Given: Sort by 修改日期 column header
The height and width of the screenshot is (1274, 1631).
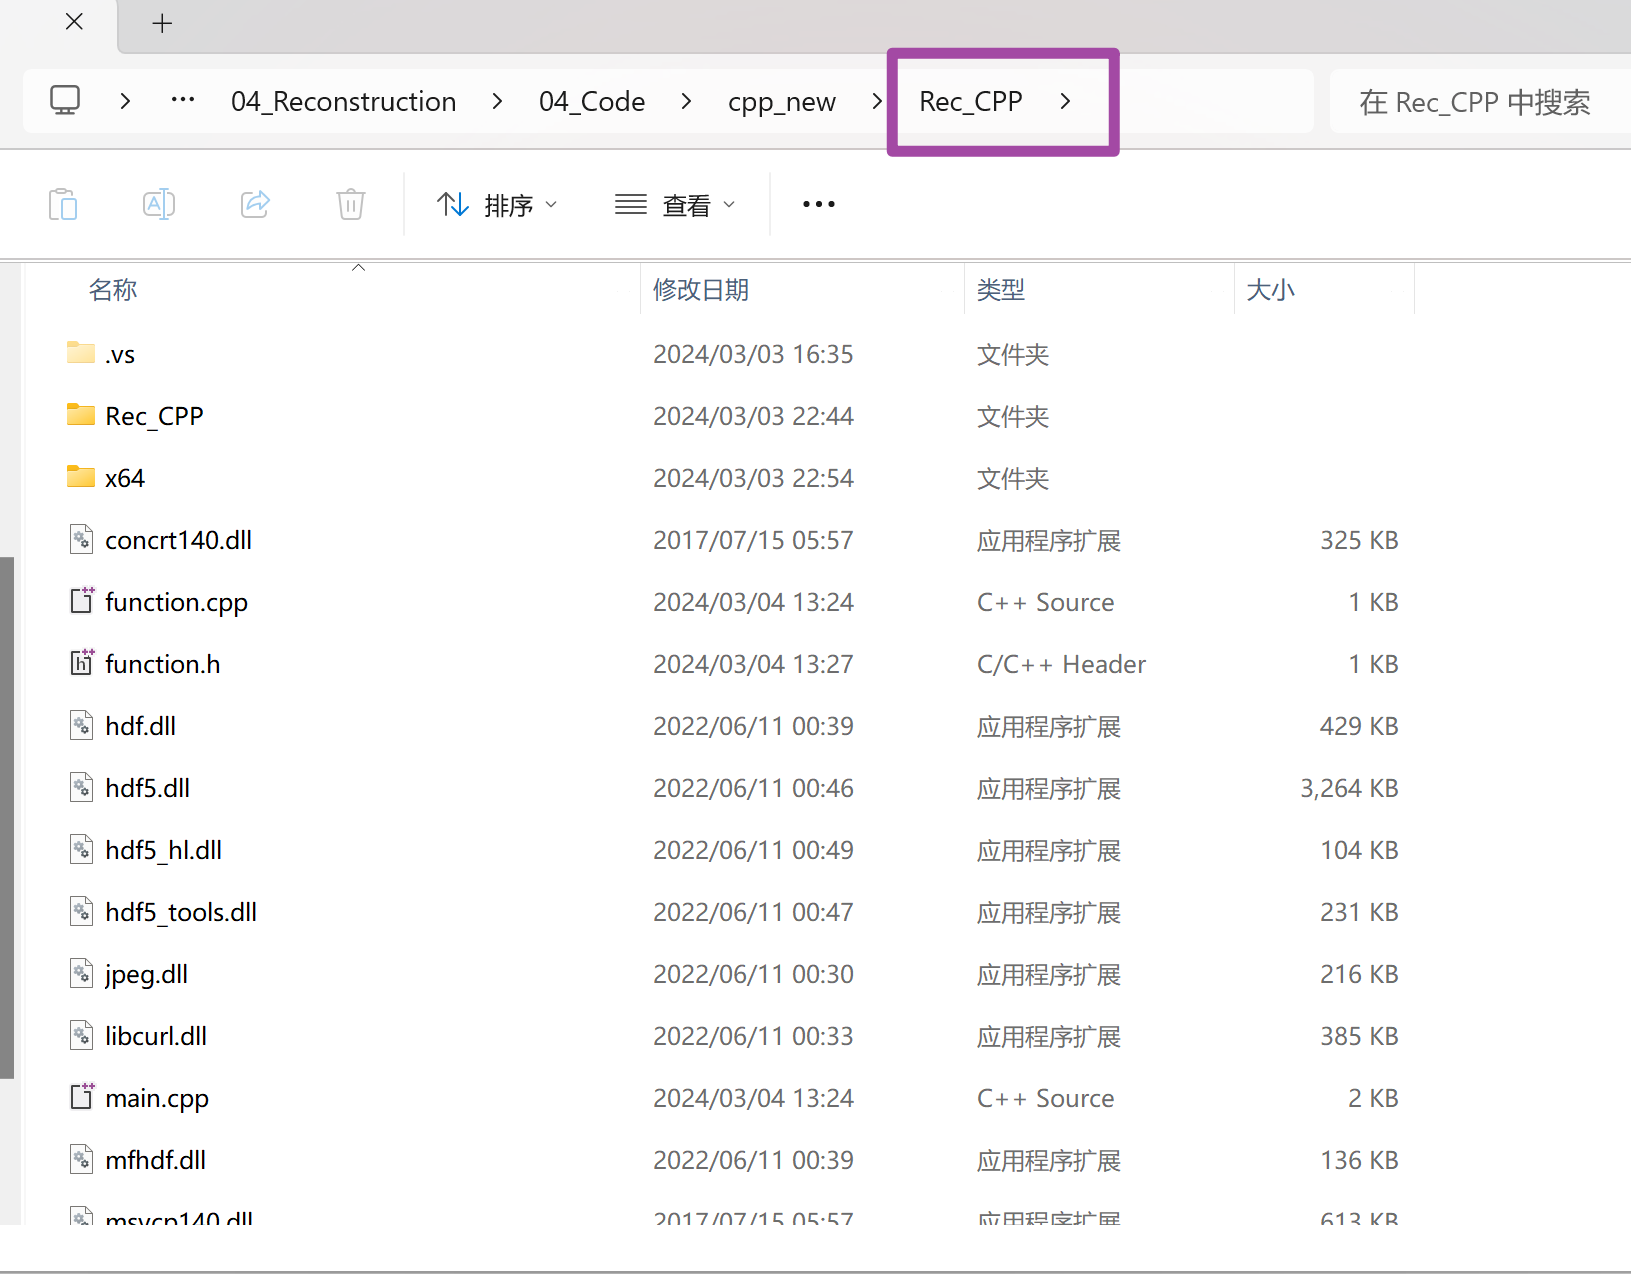Looking at the screenshot, I should (701, 290).
